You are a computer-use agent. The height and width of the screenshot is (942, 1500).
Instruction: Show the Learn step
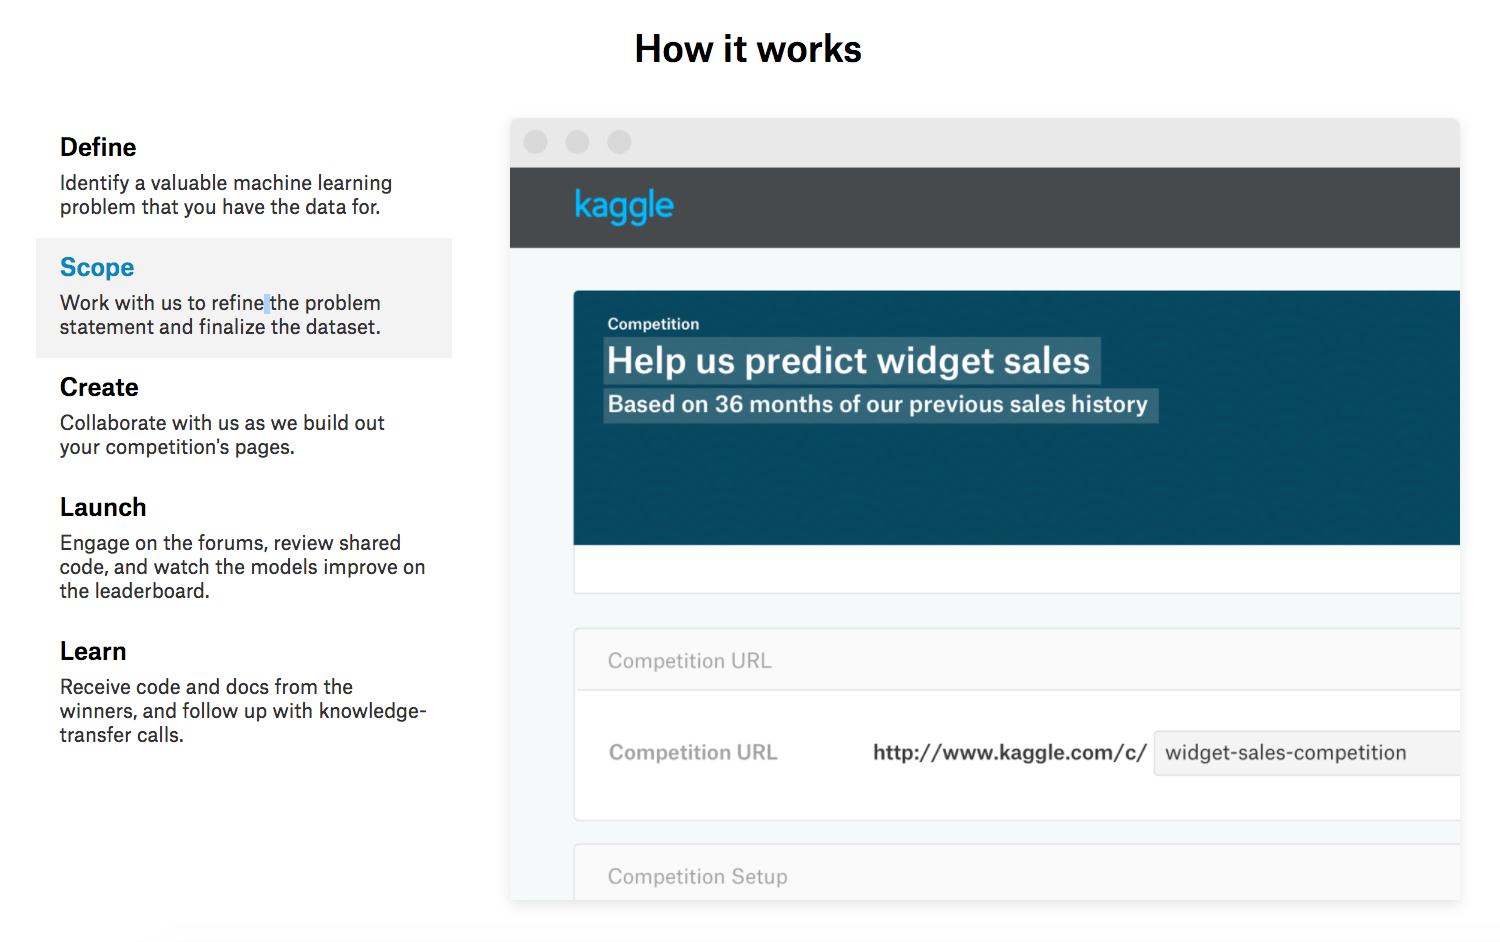(93, 651)
